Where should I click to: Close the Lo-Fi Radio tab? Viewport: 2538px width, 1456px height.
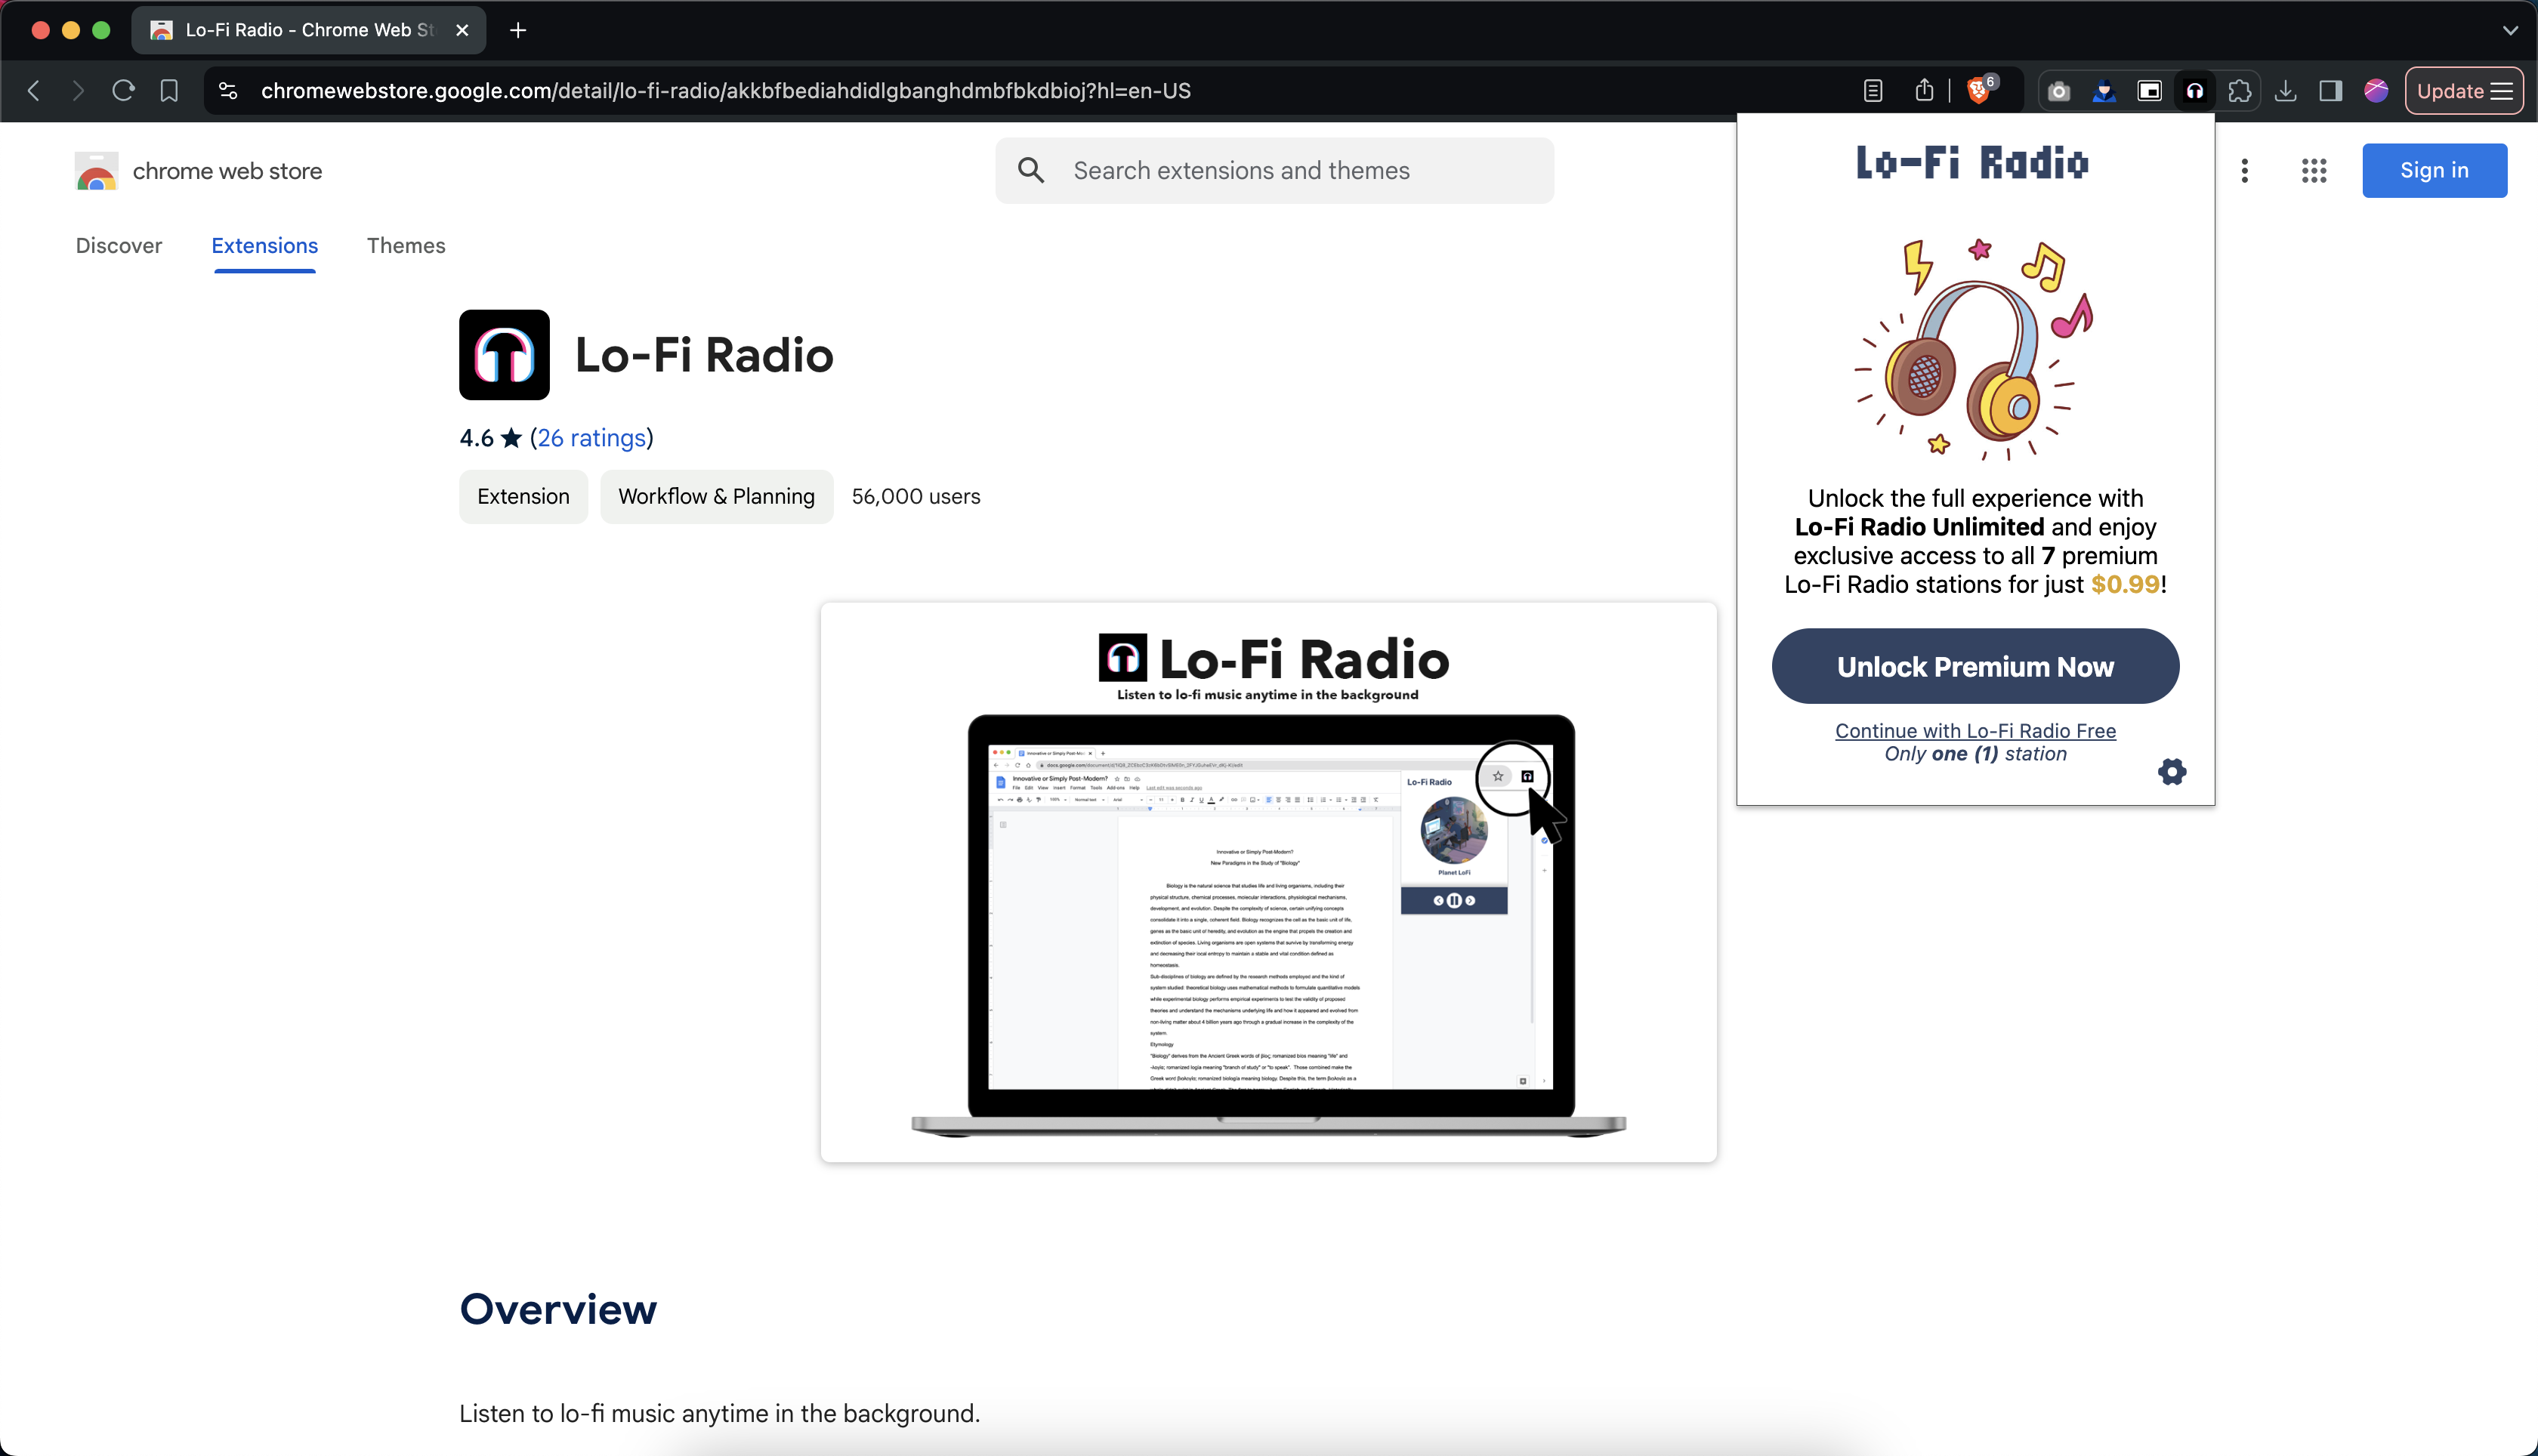click(x=462, y=30)
